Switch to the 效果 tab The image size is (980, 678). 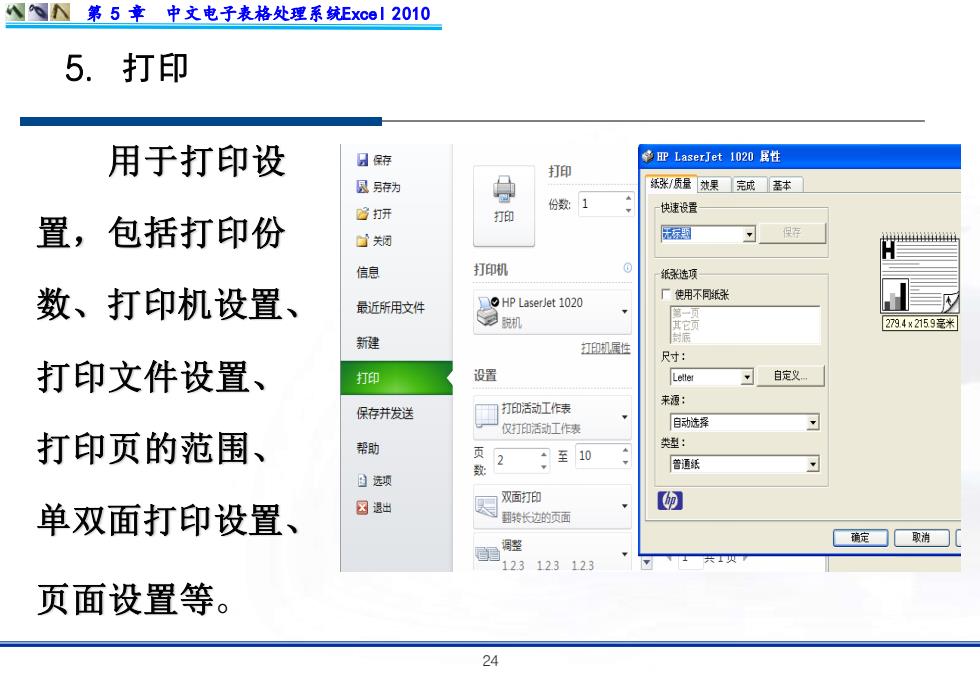pos(713,185)
